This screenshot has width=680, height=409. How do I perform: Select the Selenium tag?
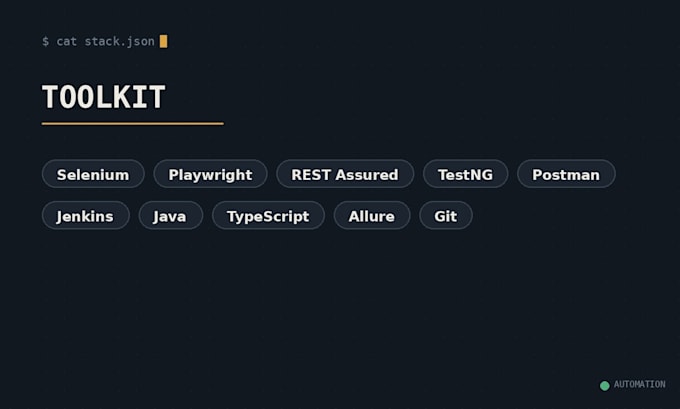pos(93,174)
